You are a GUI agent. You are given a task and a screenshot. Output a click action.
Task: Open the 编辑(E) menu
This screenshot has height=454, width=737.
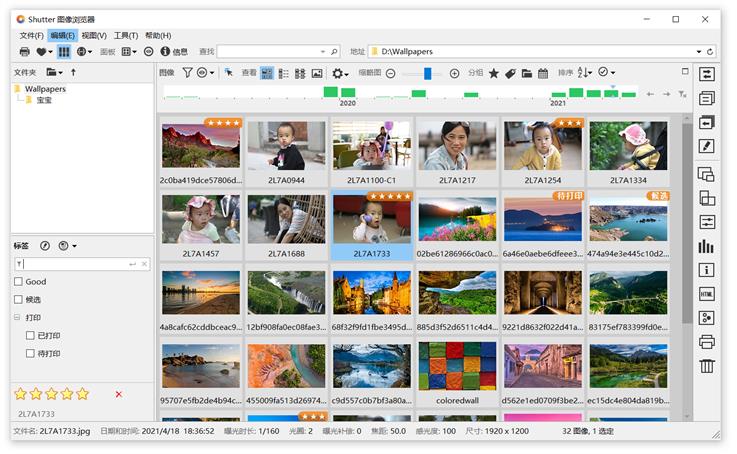pos(62,35)
